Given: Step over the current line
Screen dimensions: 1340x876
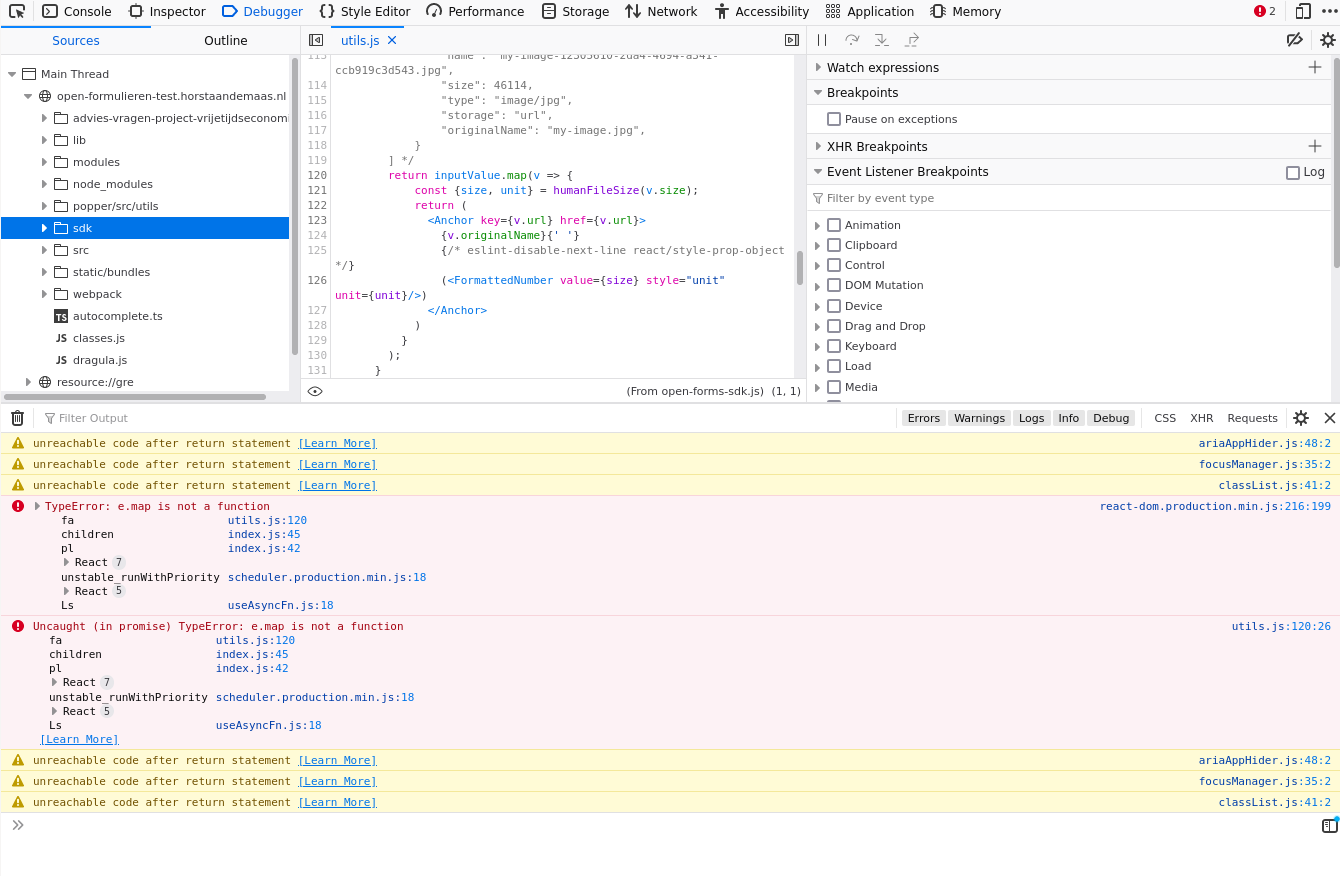Looking at the screenshot, I should coord(851,40).
